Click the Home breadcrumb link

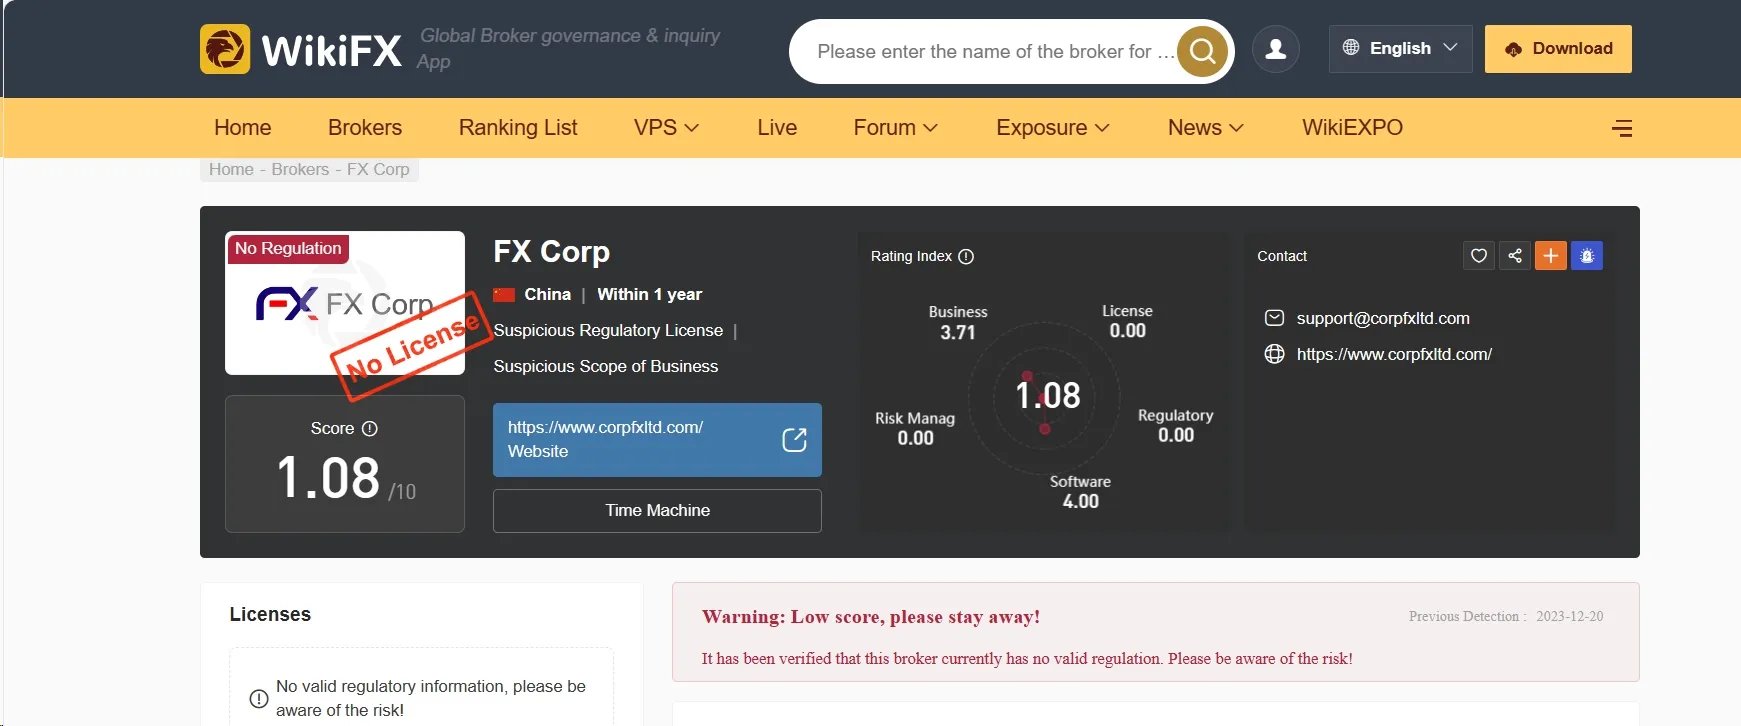[x=231, y=169]
